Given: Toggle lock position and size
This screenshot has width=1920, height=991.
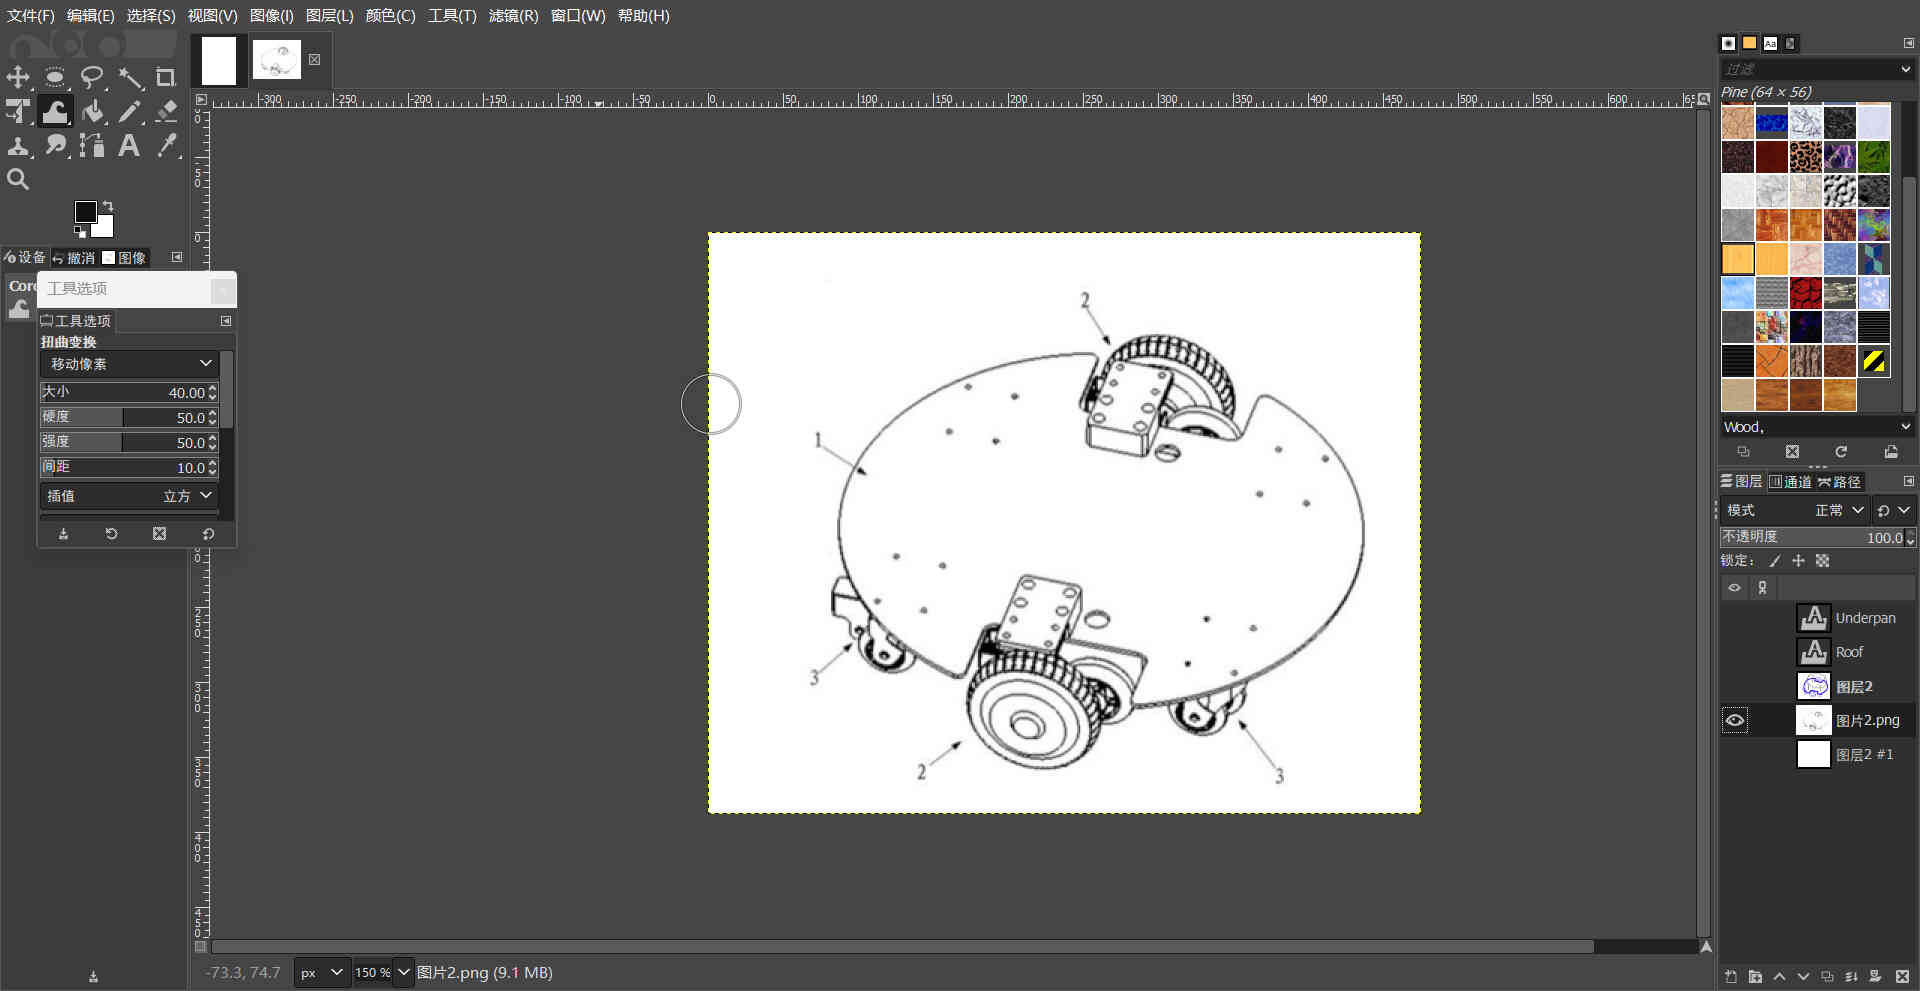Looking at the screenshot, I should [x=1798, y=561].
